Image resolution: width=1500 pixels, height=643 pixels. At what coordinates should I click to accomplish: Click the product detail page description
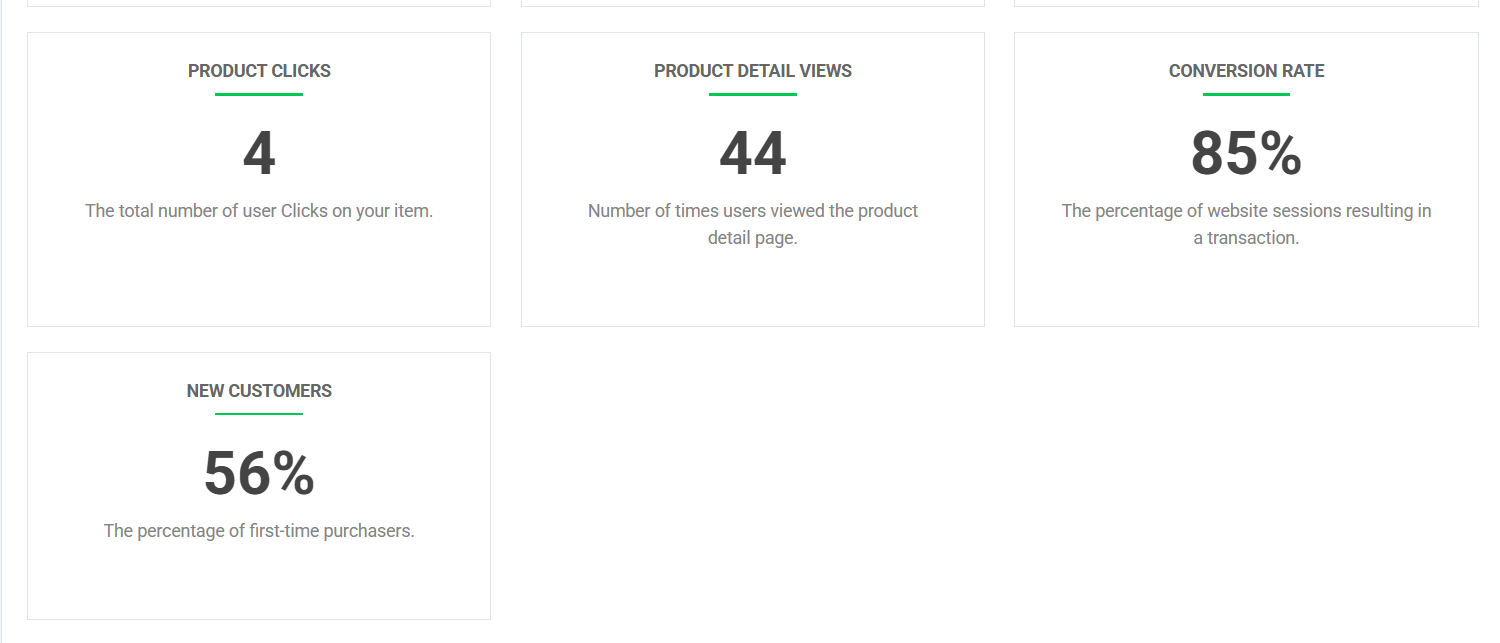click(753, 224)
